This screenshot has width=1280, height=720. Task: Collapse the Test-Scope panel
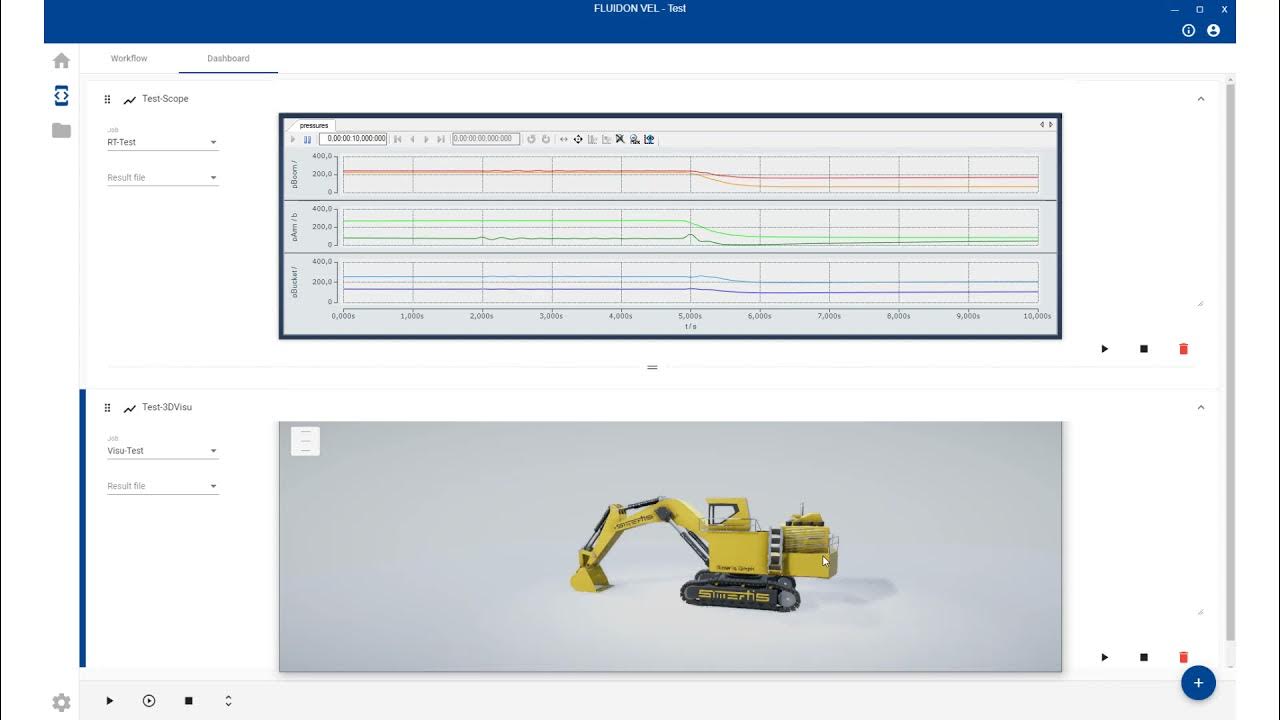[x=1201, y=99]
